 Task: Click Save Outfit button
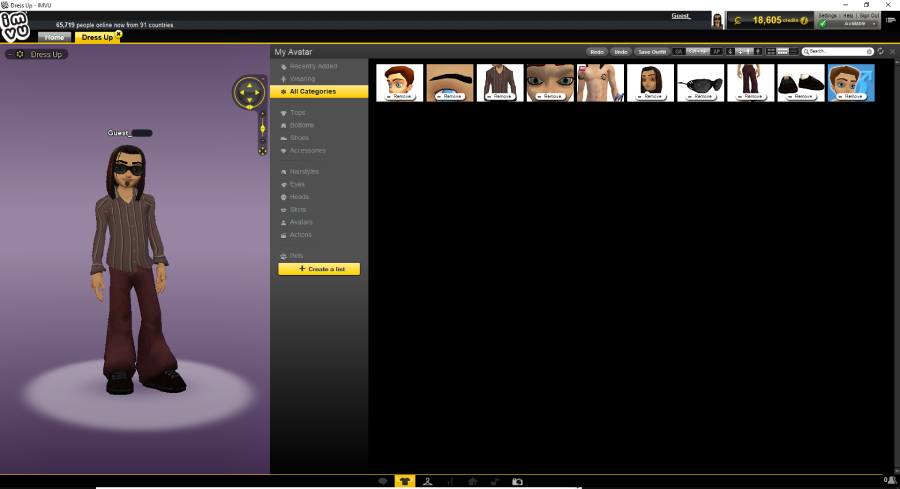652,52
